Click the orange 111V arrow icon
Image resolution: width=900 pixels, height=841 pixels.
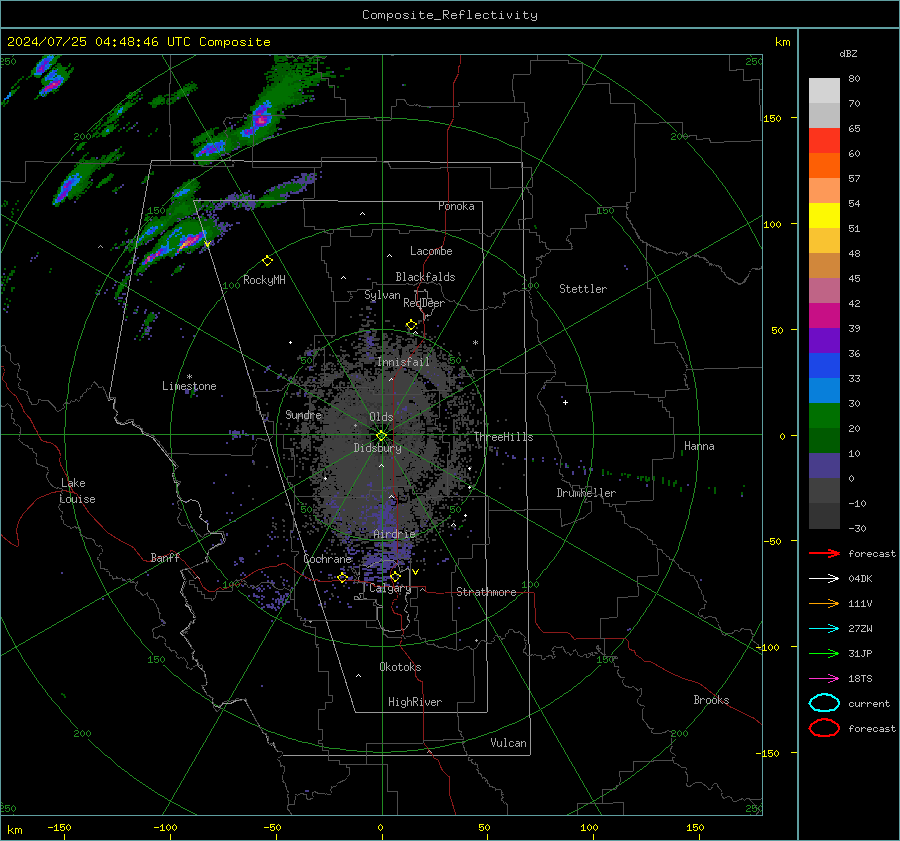824,603
